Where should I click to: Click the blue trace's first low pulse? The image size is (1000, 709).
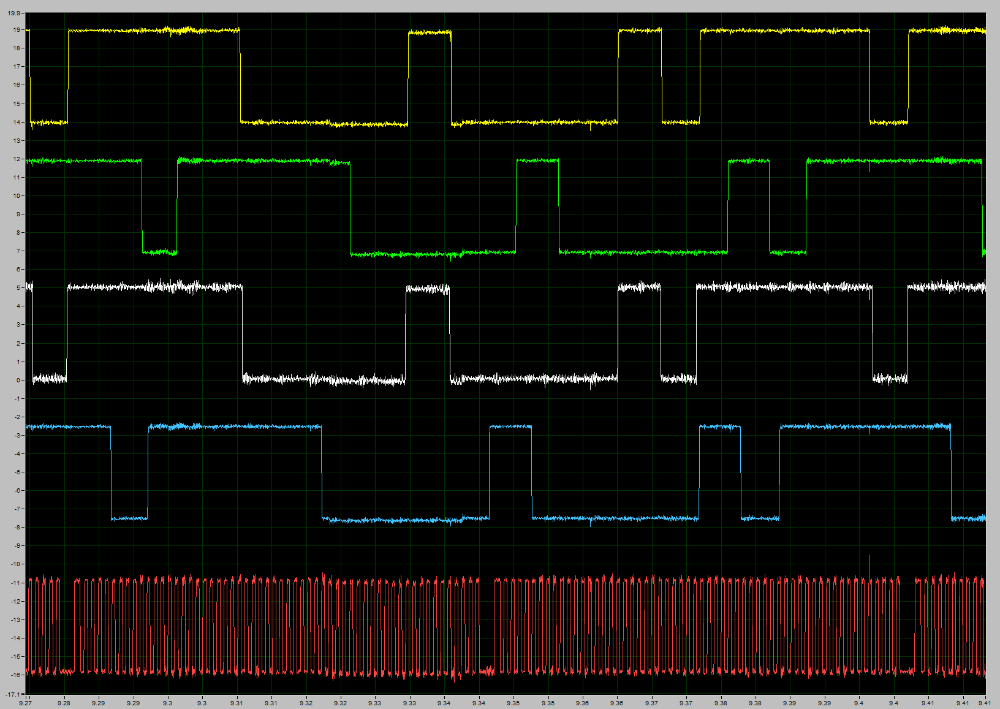pyautogui.click(x=129, y=518)
